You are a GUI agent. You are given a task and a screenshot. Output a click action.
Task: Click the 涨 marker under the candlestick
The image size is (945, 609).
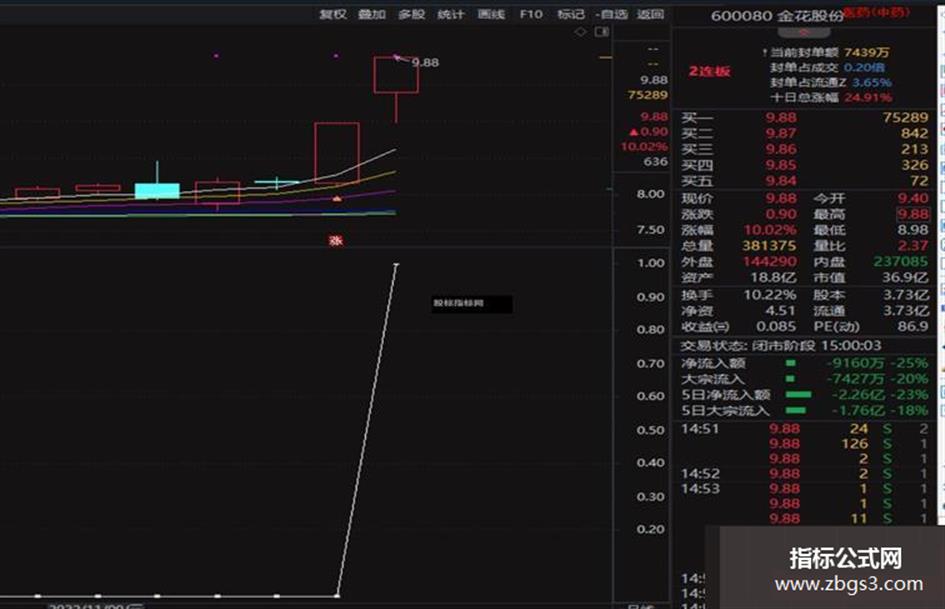(x=336, y=241)
